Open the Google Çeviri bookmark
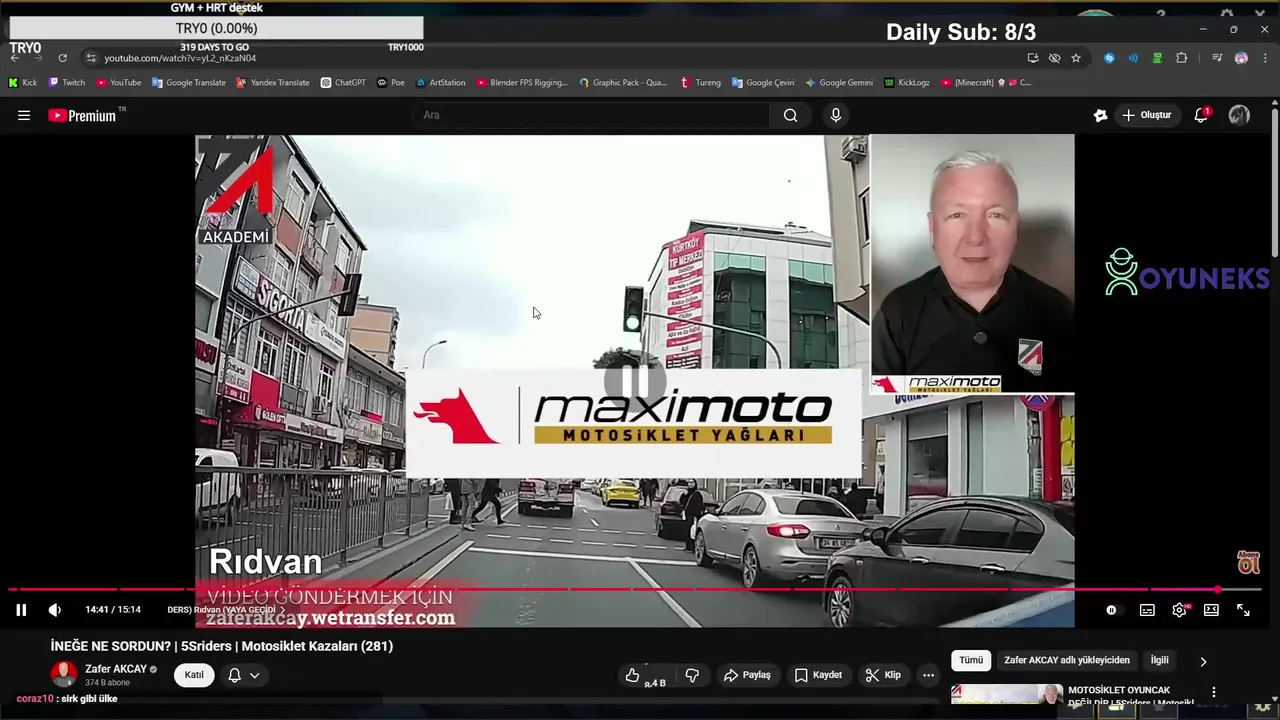This screenshot has width=1280, height=720. (x=763, y=83)
